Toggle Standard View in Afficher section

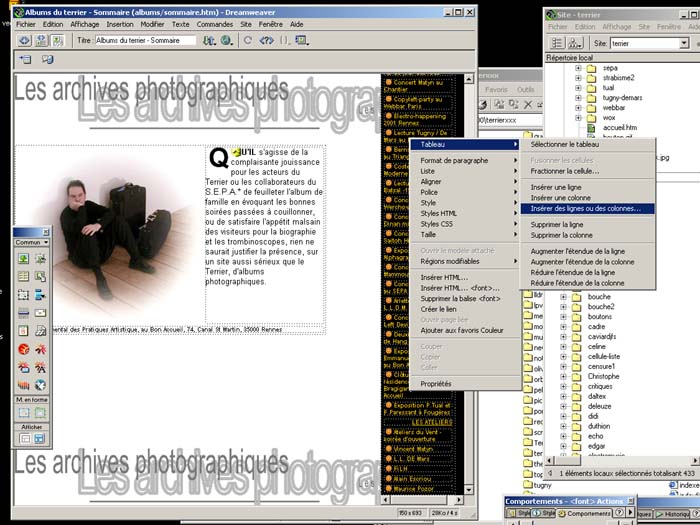tap(25, 439)
